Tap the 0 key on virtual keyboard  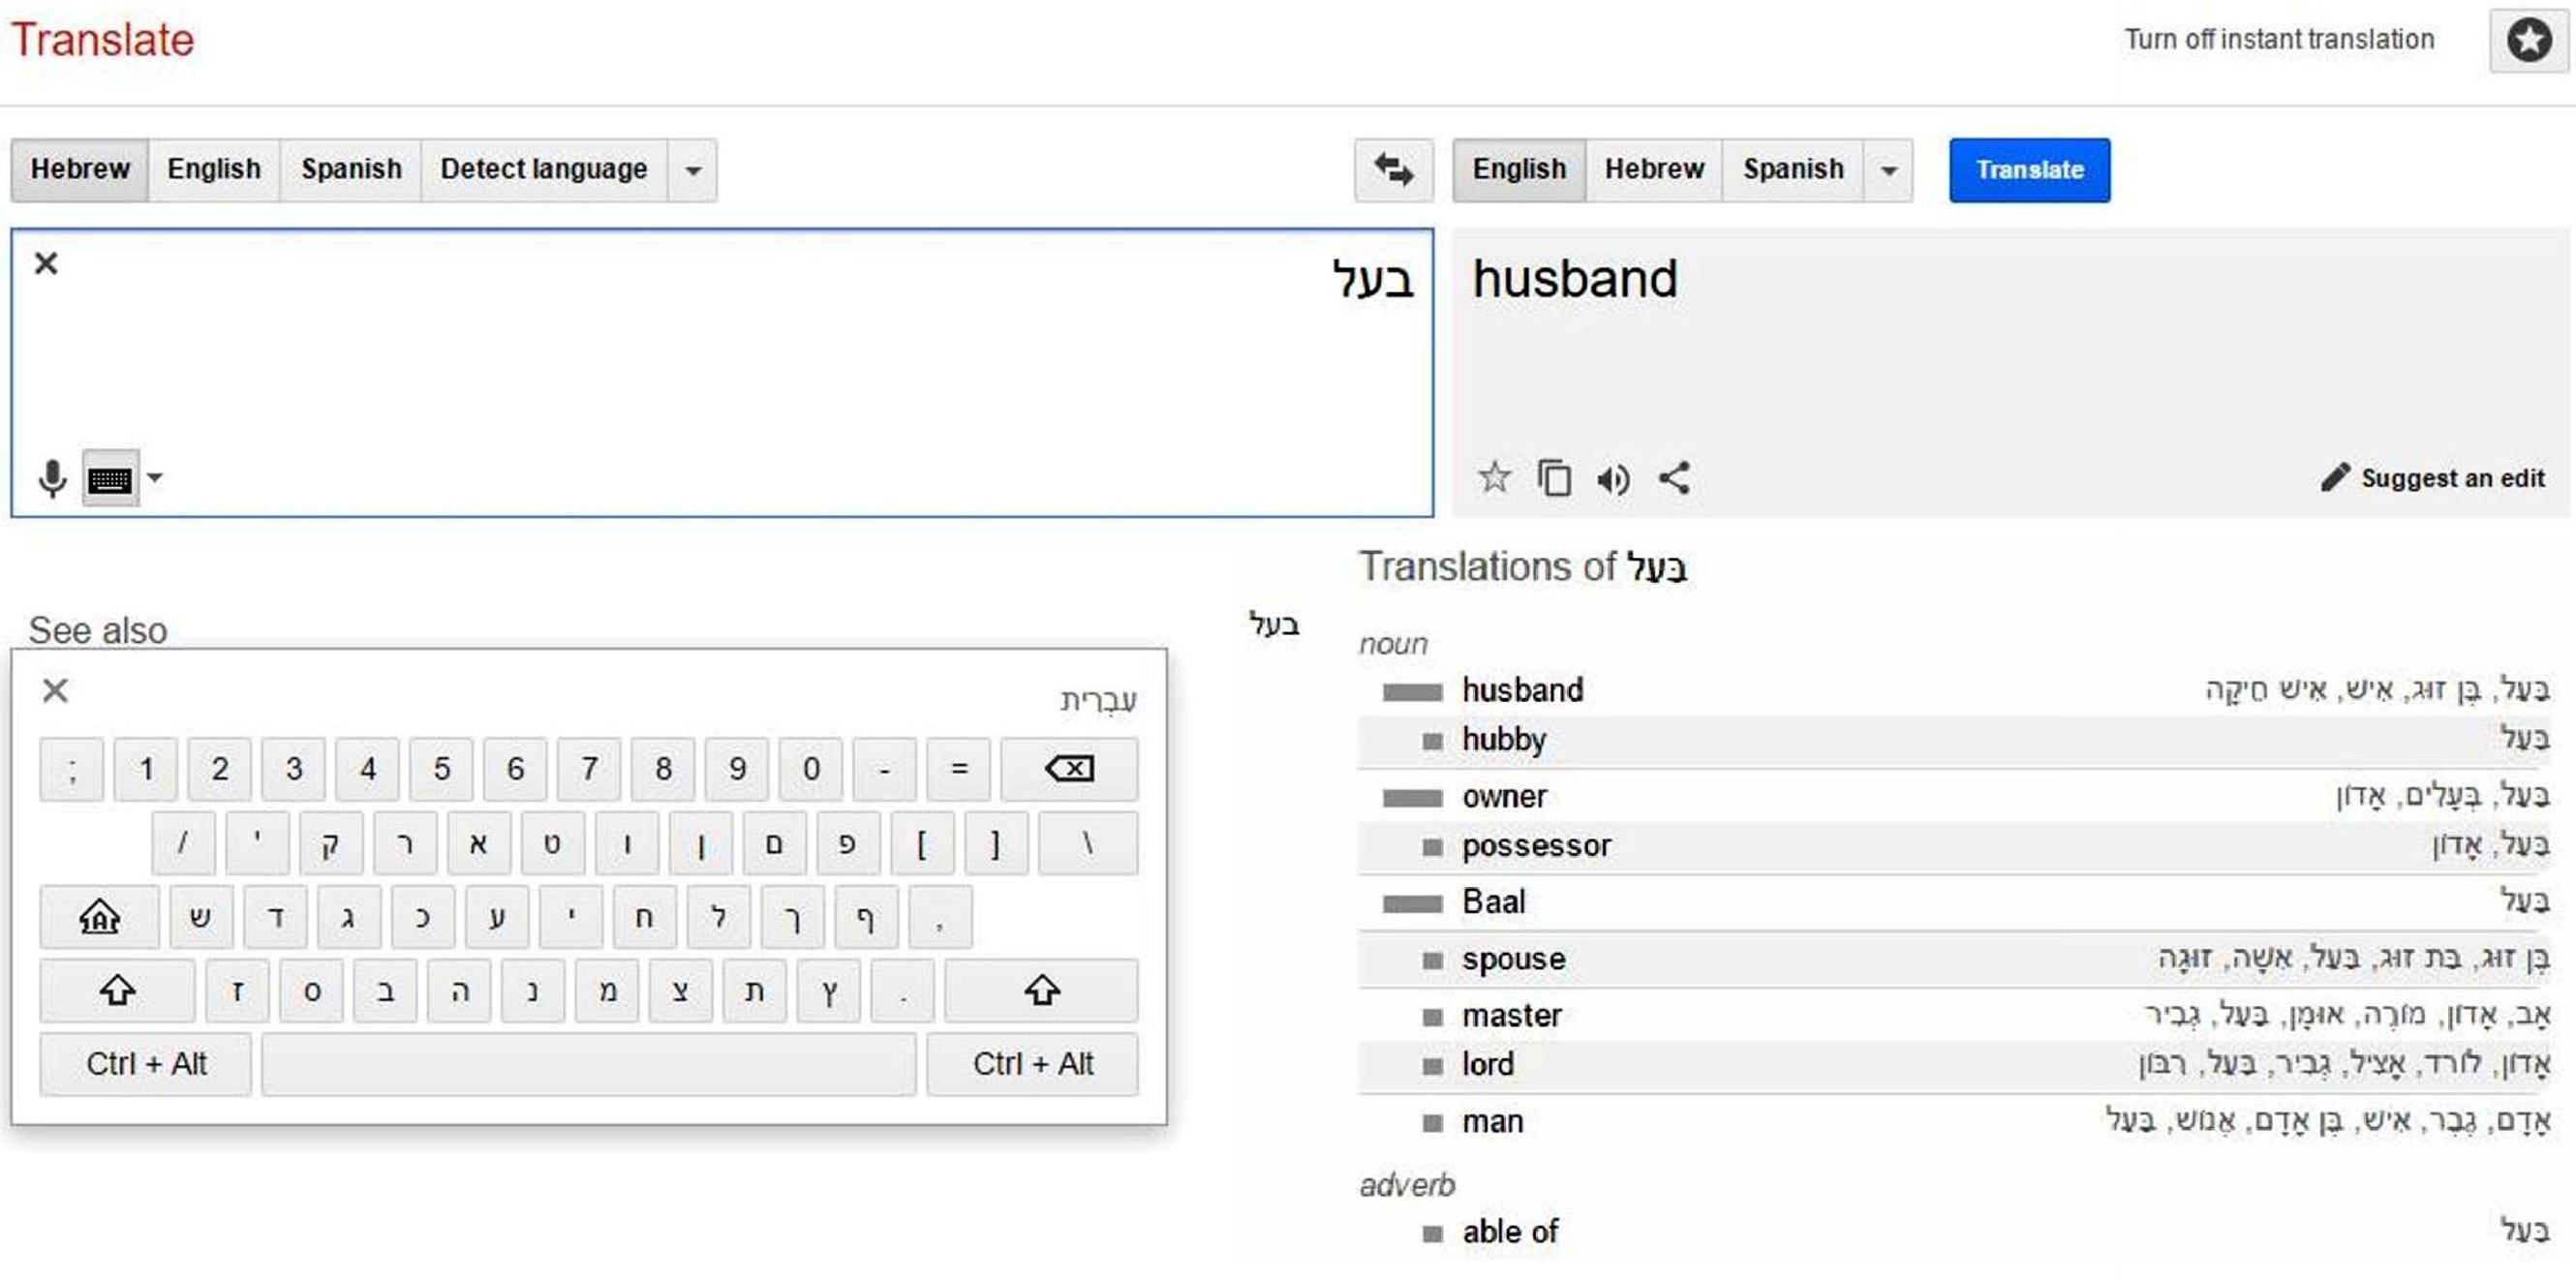pos(811,769)
